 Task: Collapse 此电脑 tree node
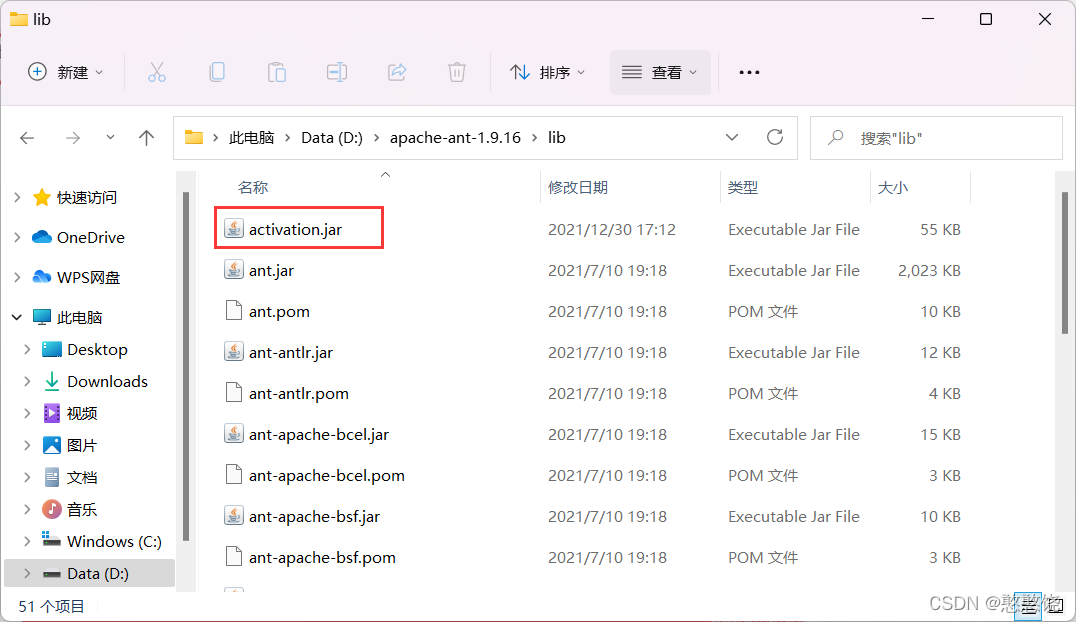[x=17, y=317]
